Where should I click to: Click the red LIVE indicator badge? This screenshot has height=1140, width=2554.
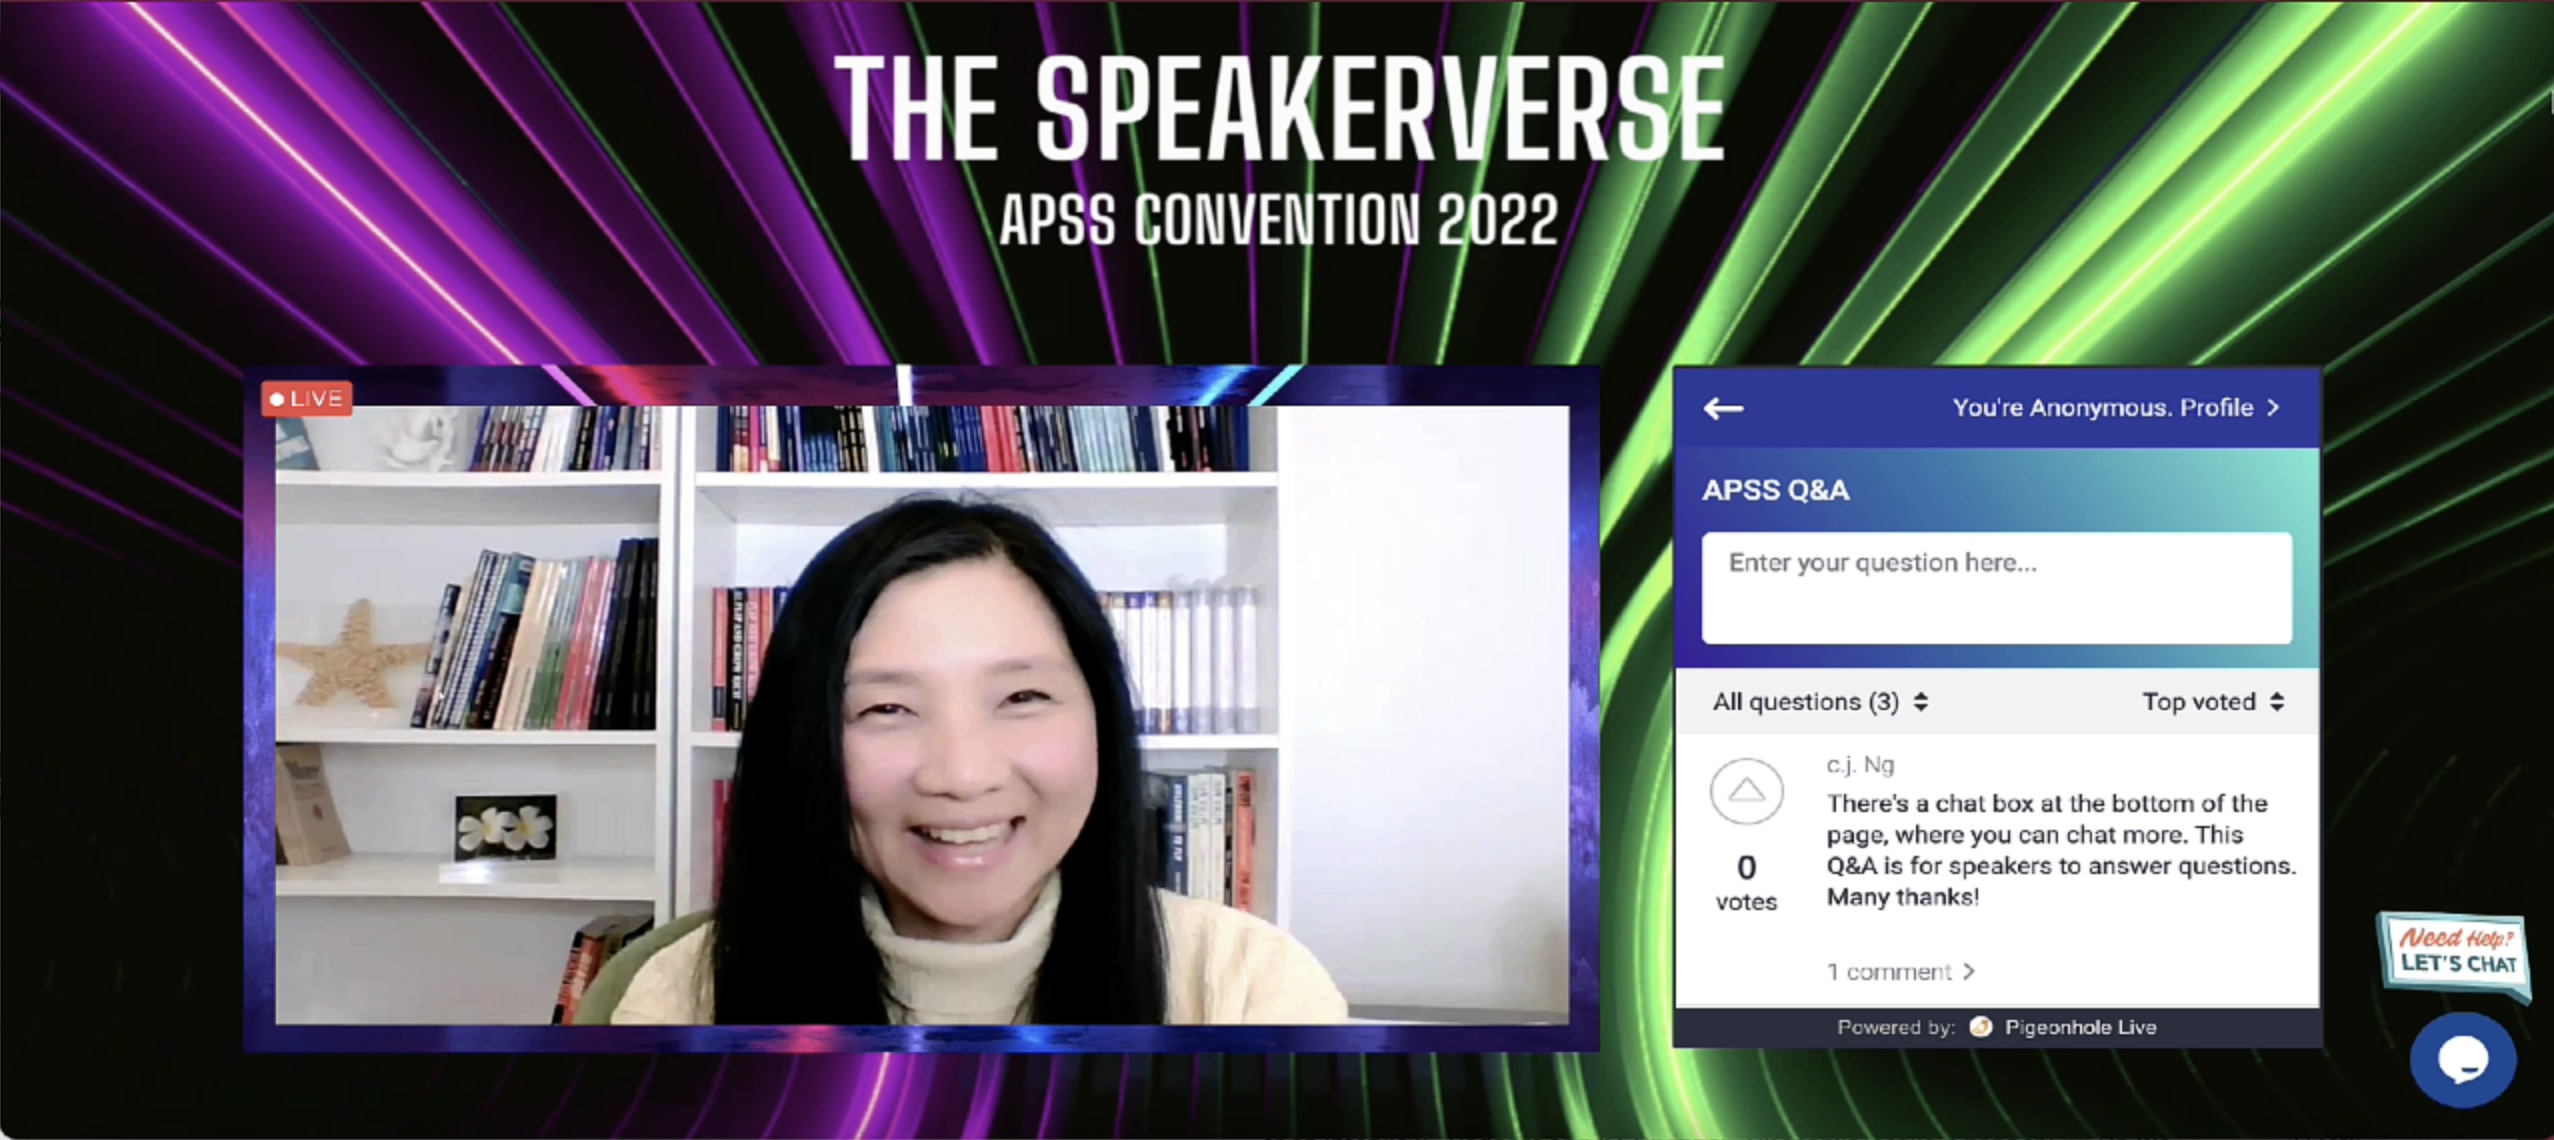click(x=307, y=398)
